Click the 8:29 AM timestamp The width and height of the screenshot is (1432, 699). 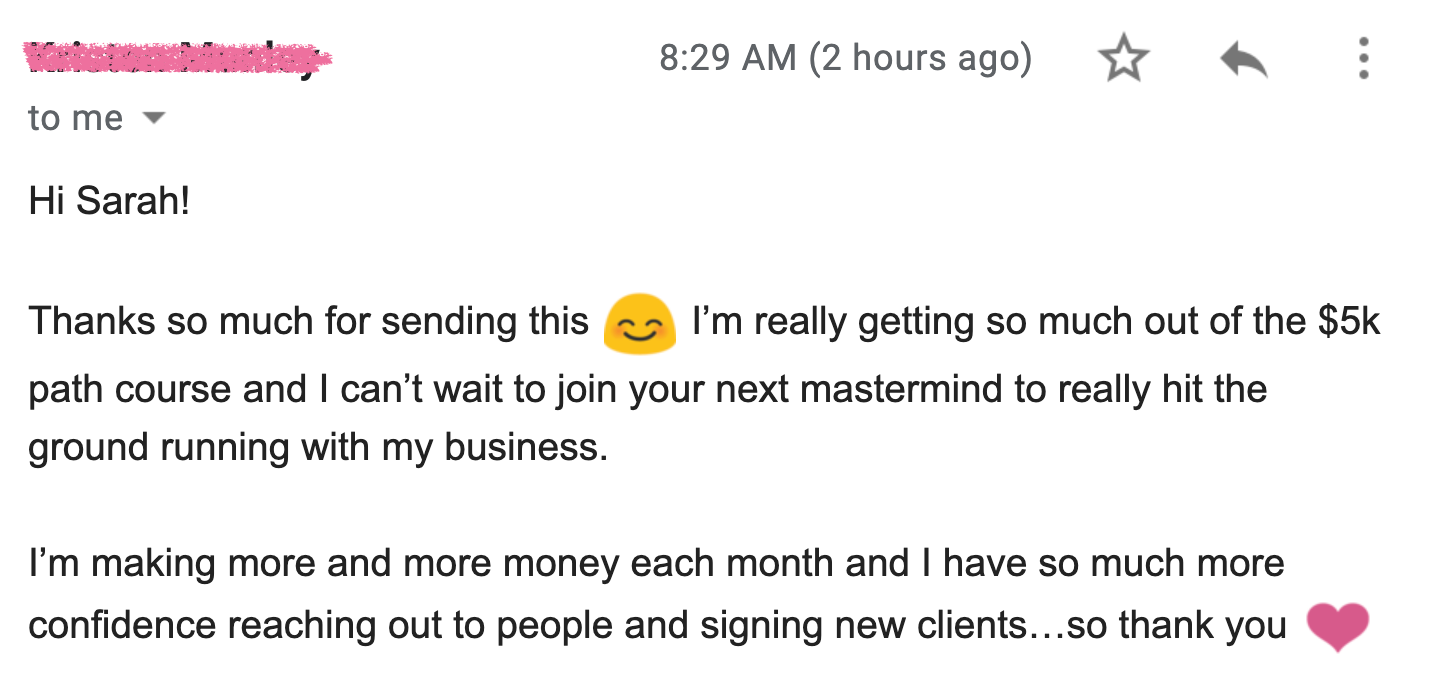(728, 58)
